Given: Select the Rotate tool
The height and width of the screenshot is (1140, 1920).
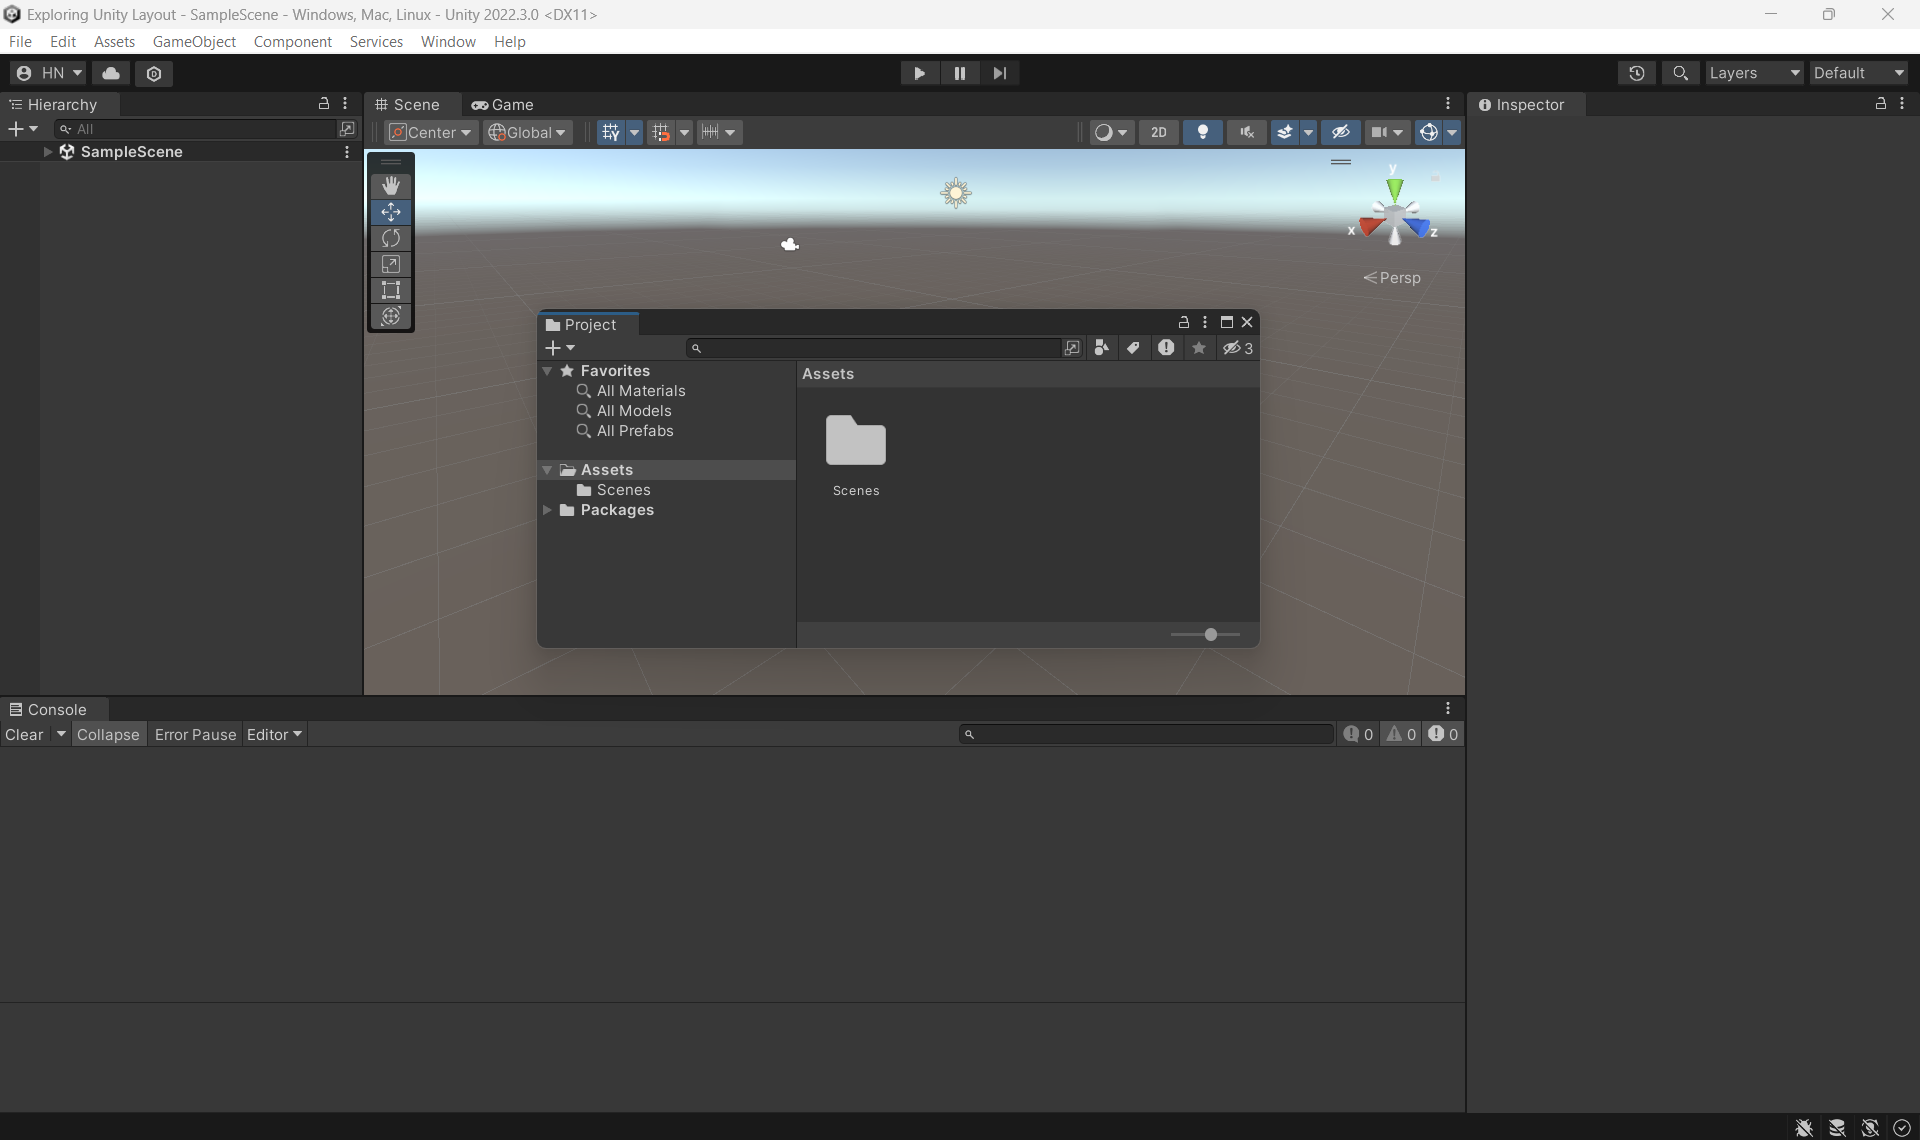Looking at the screenshot, I should (x=391, y=238).
